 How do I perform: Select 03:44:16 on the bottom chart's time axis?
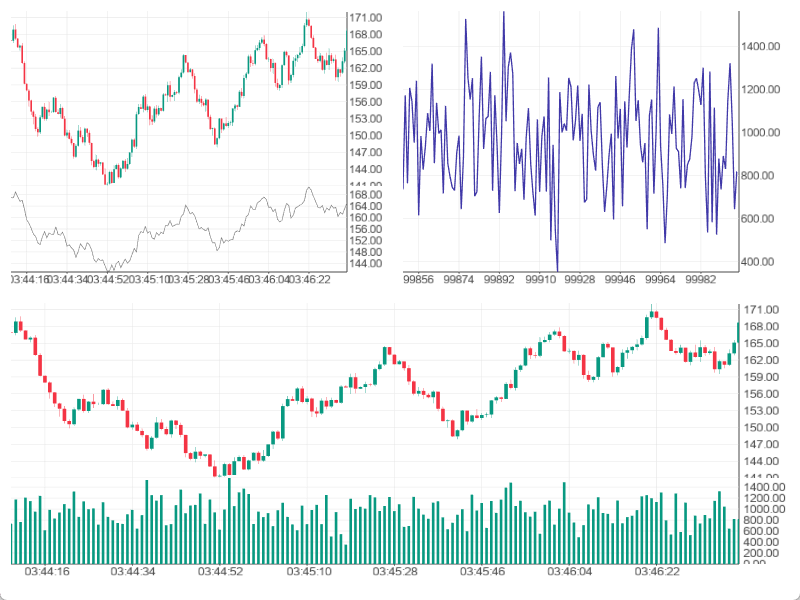pyautogui.click(x=47, y=571)
